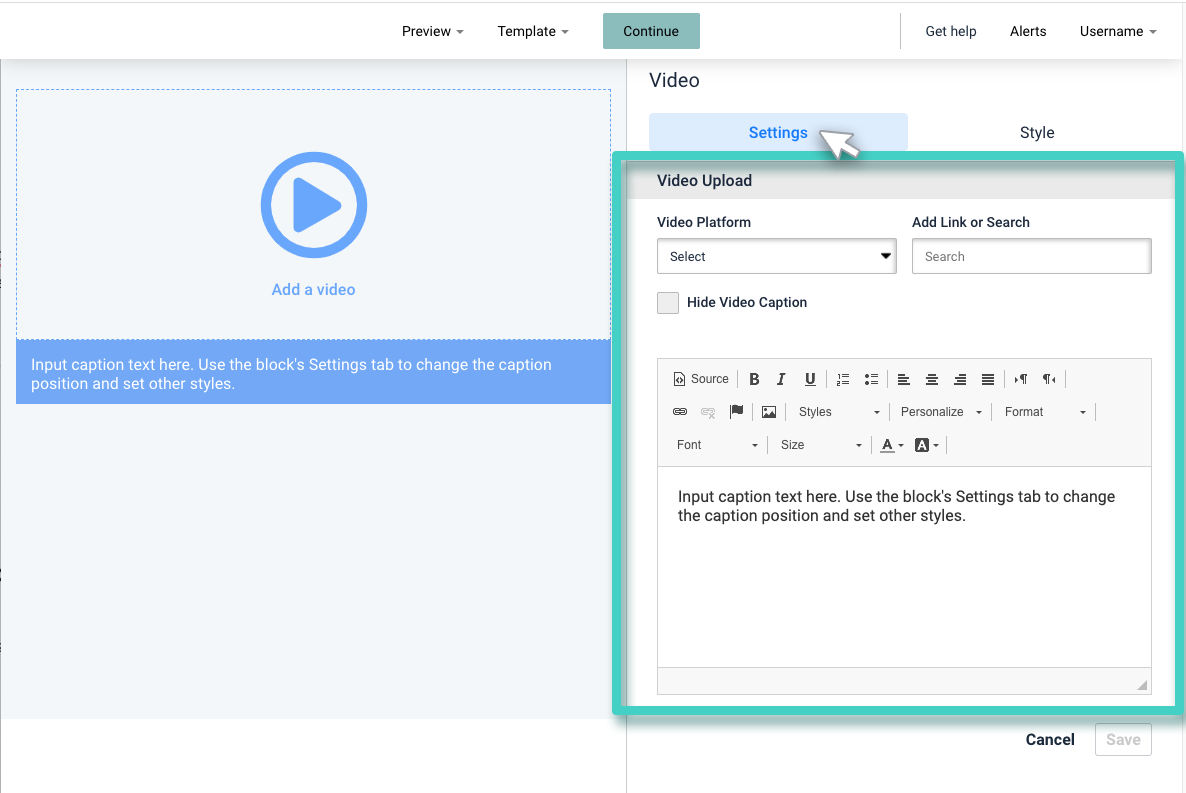This screenshot has width=1186, height=793.
Task: Open the Template menu
Action: pos(533,31)
